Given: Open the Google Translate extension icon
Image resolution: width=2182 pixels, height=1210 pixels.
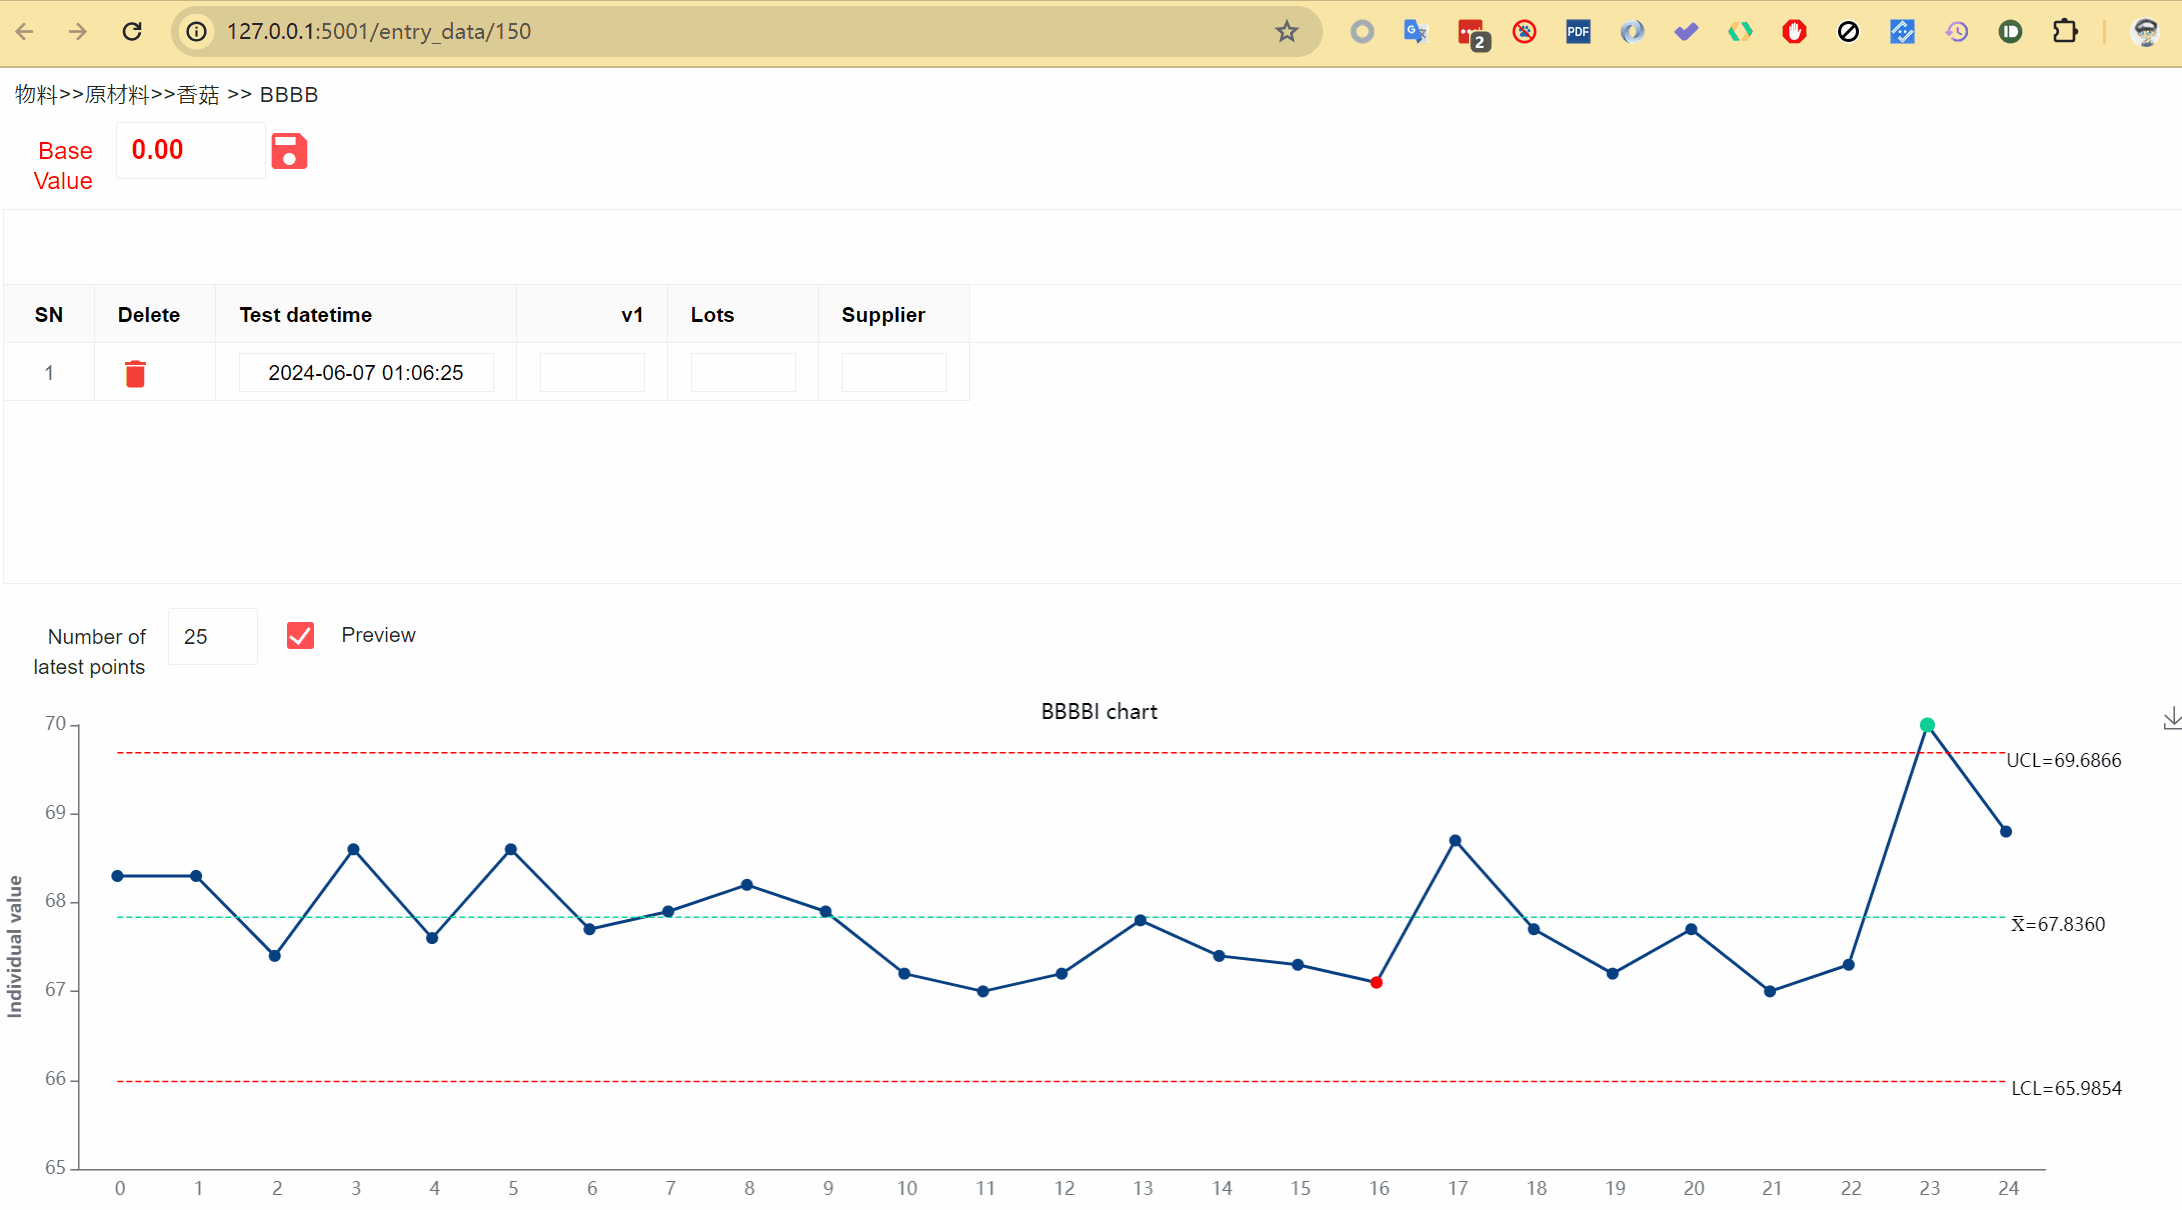Looking at the screenshot, I should 1416,32.
